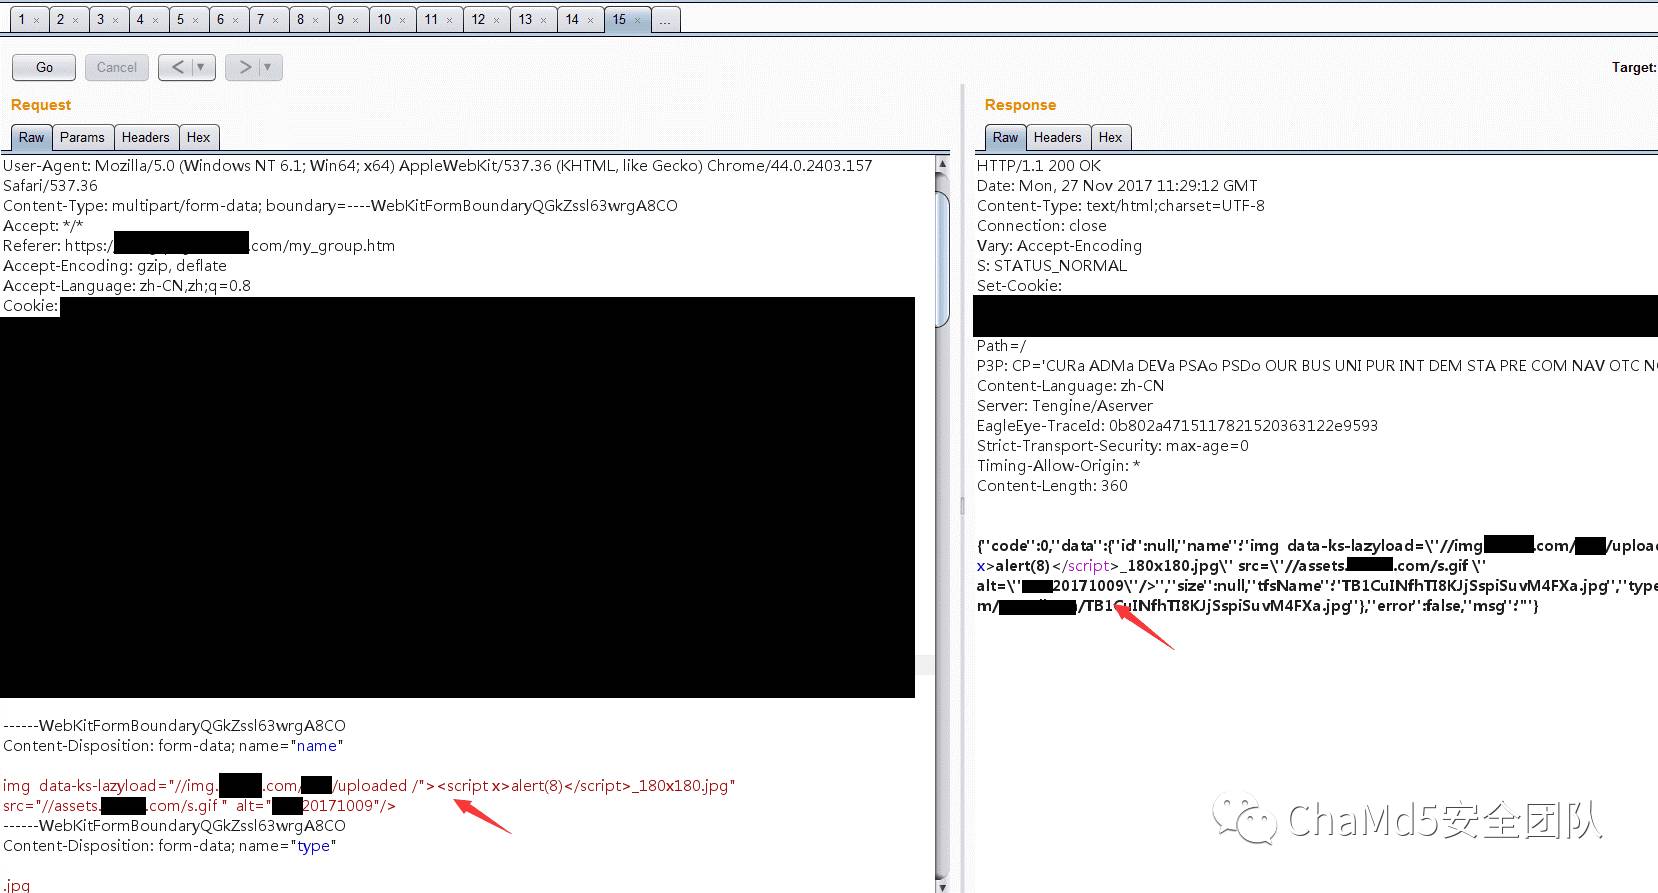Viewport: 1658px width, 893px height.
Task: Click form-data name="type" Content-Disposition line
Action: click(170, 846)
